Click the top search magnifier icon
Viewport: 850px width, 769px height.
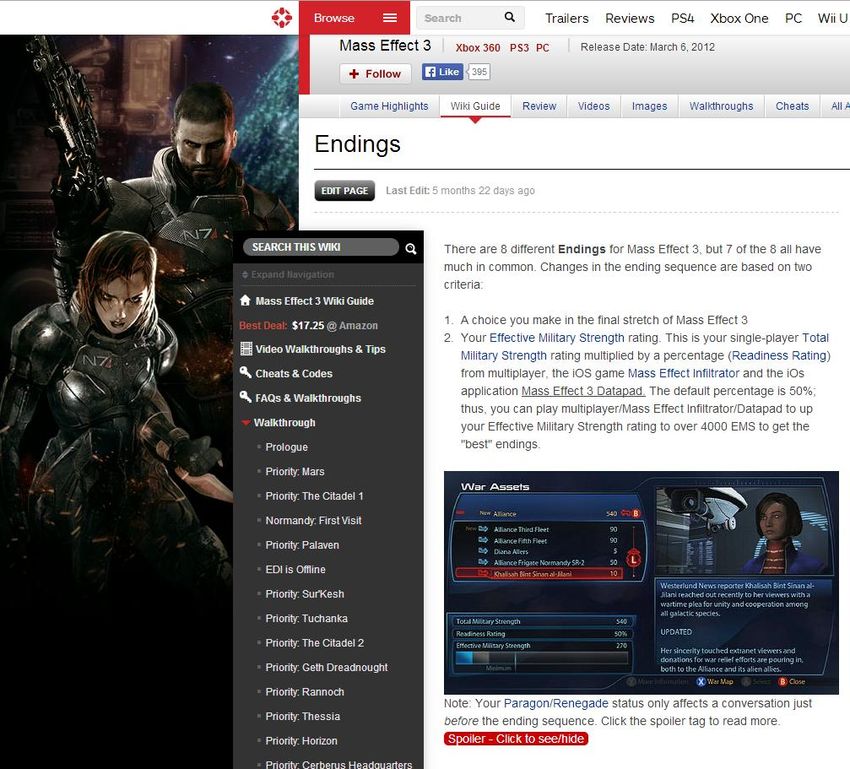(510, 17)
